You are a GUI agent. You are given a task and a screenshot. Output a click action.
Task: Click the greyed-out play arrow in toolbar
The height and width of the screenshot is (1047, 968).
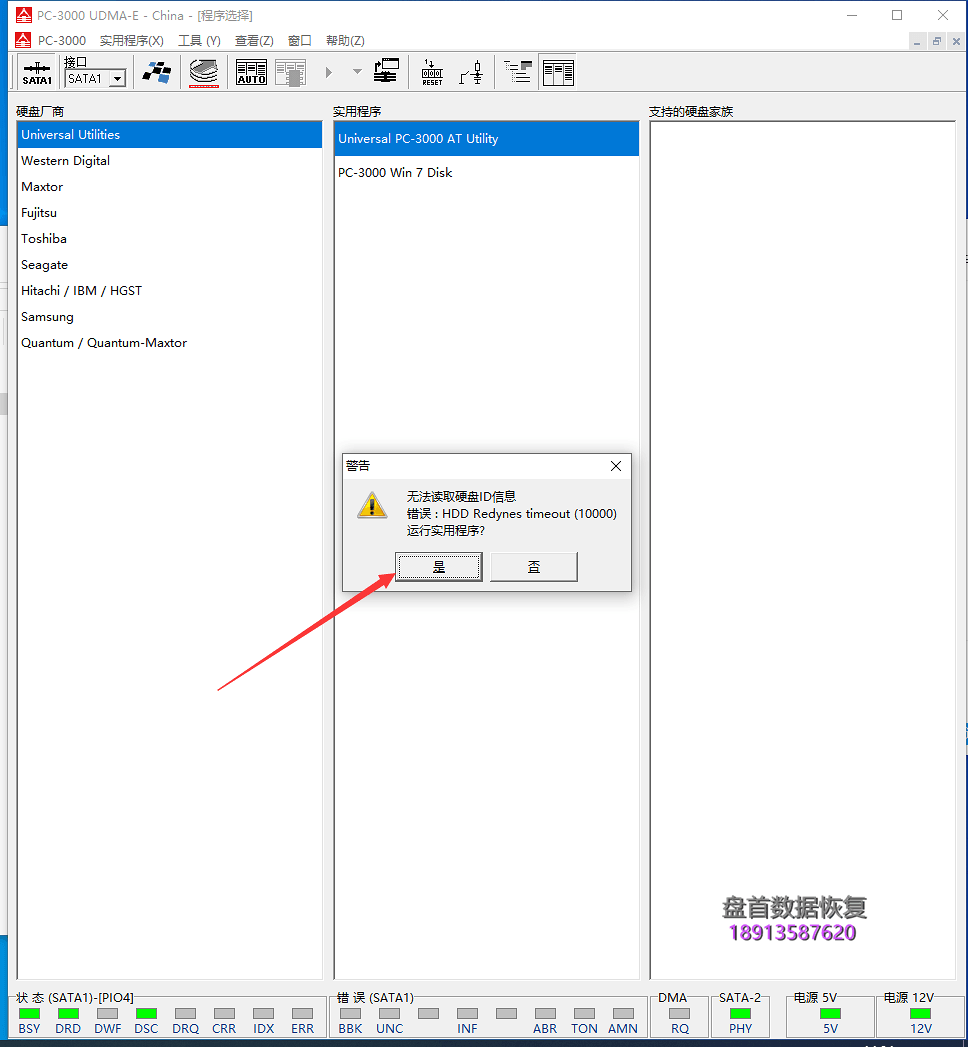click(328, 72)
